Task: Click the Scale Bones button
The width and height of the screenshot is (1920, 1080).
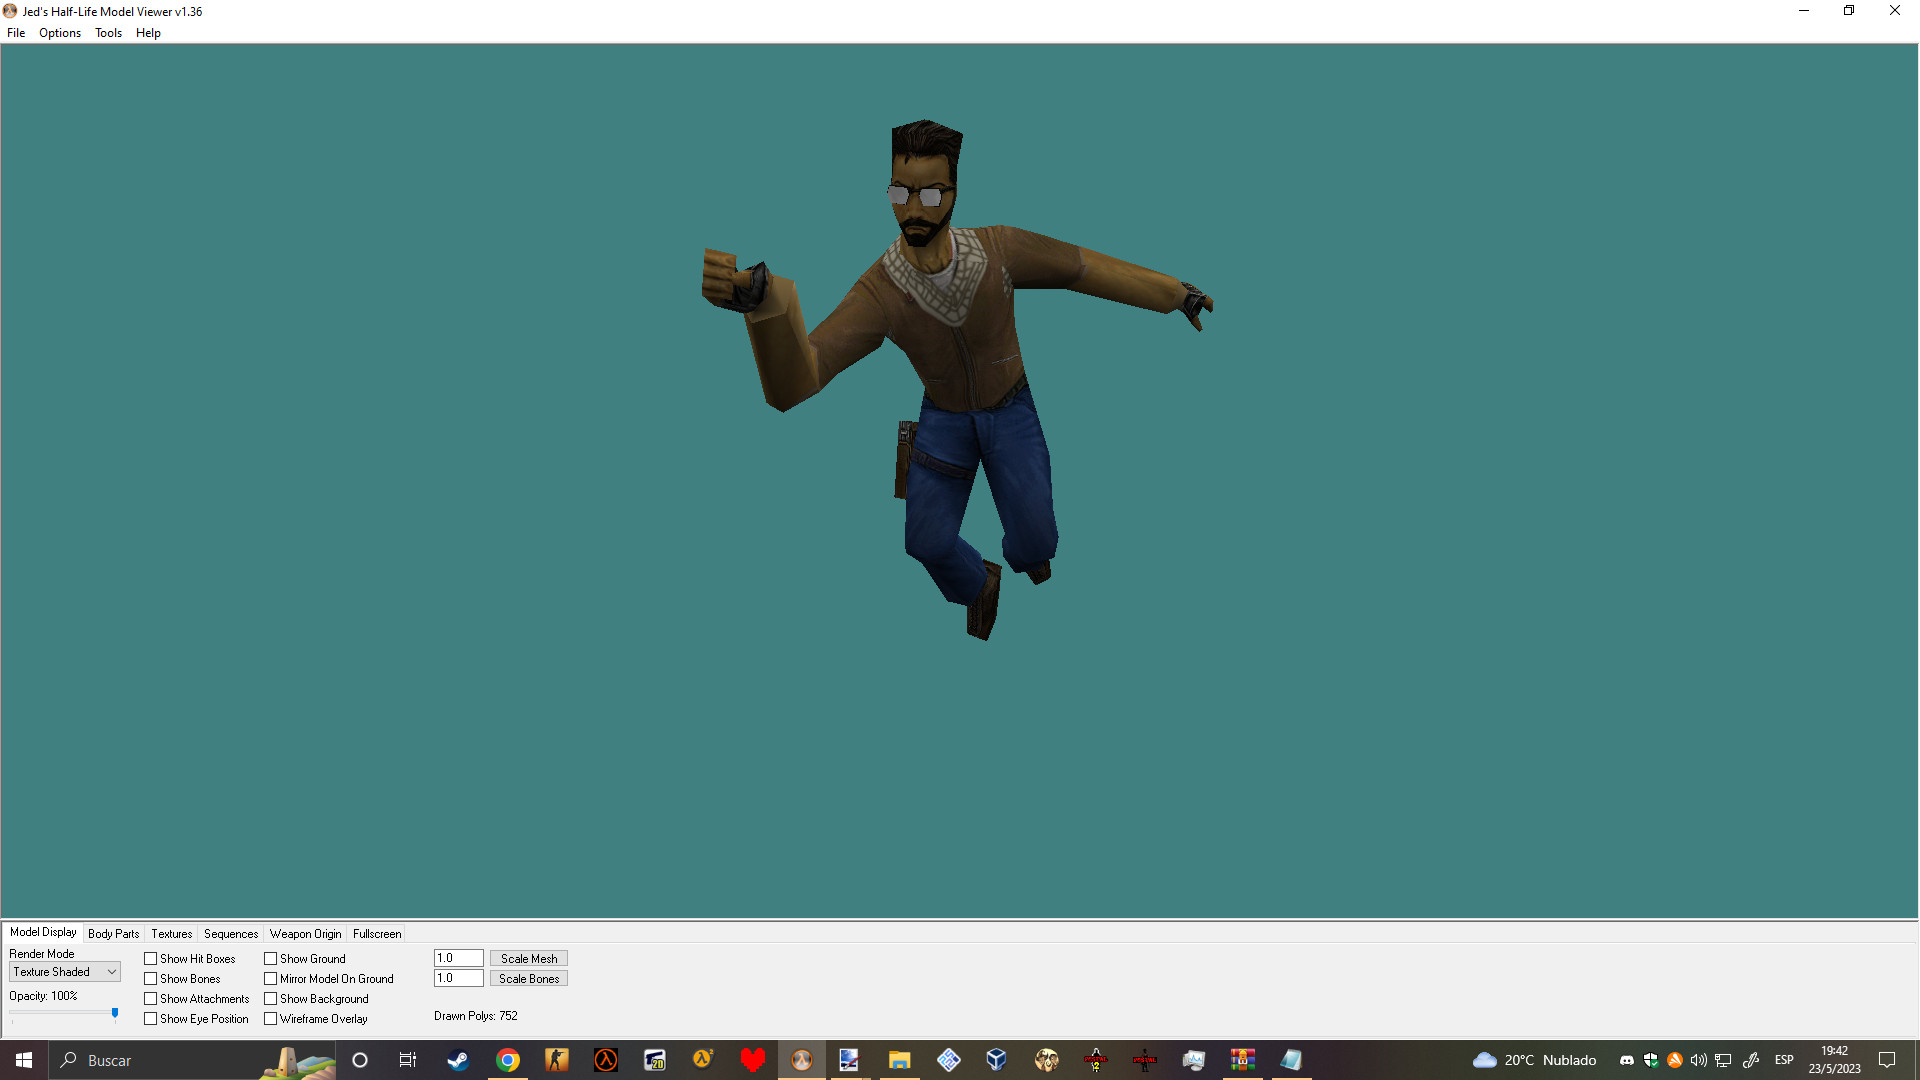Action: 529,979
